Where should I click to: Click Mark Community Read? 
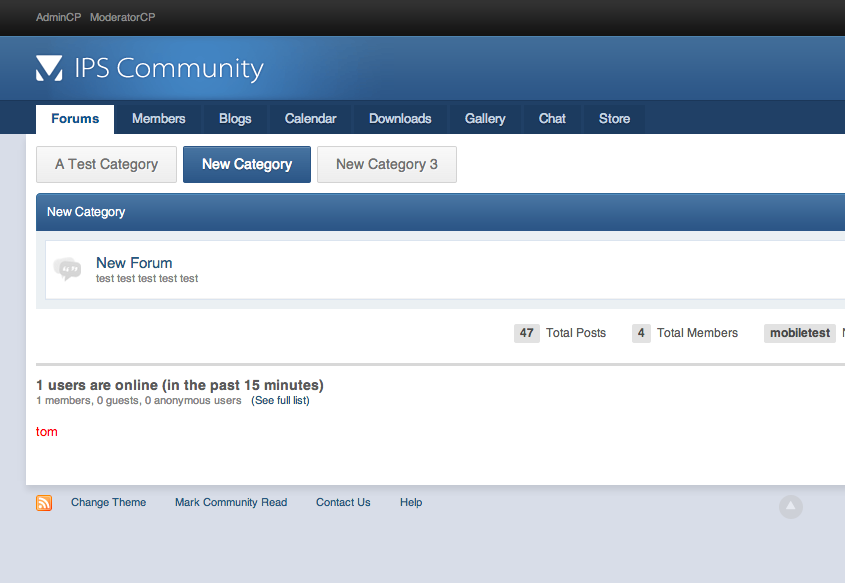tap(231, 502)
